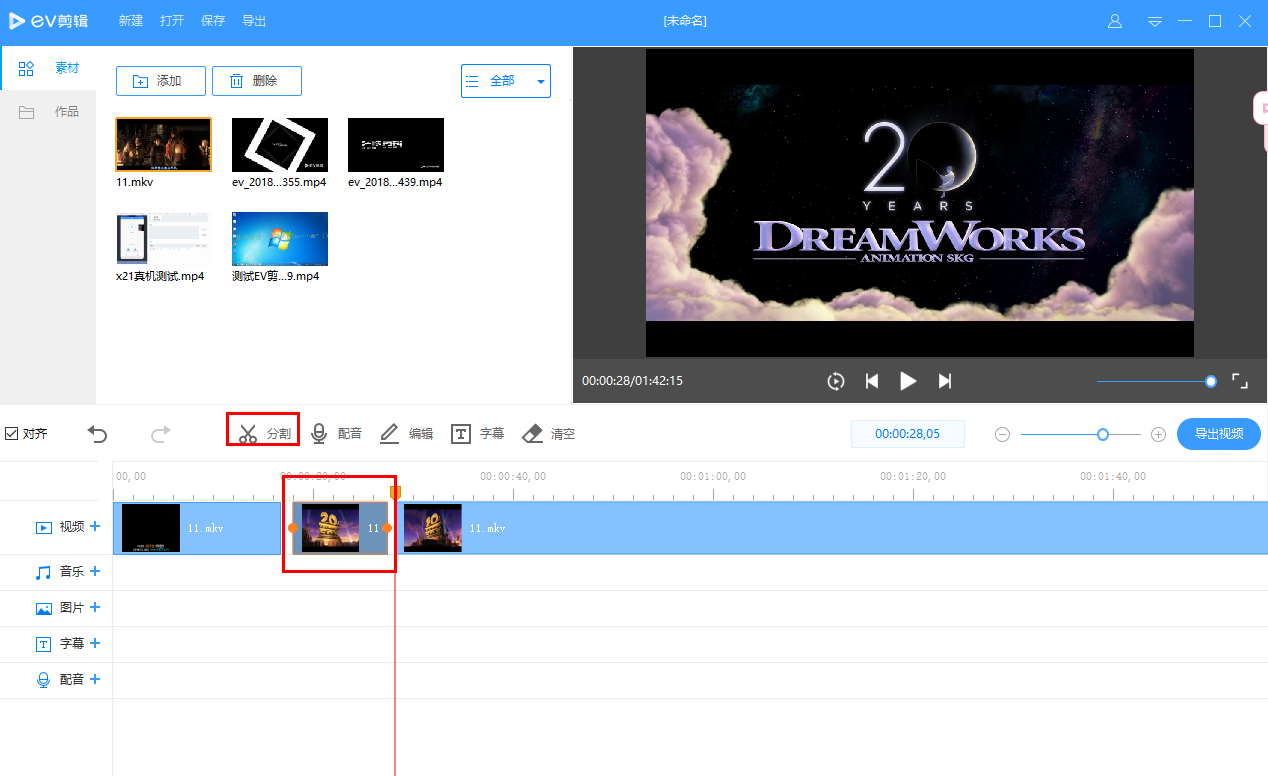The image size is (1268, 776).
Task: Add a new track to 视频 row
Action: click(x=95, y=526)
